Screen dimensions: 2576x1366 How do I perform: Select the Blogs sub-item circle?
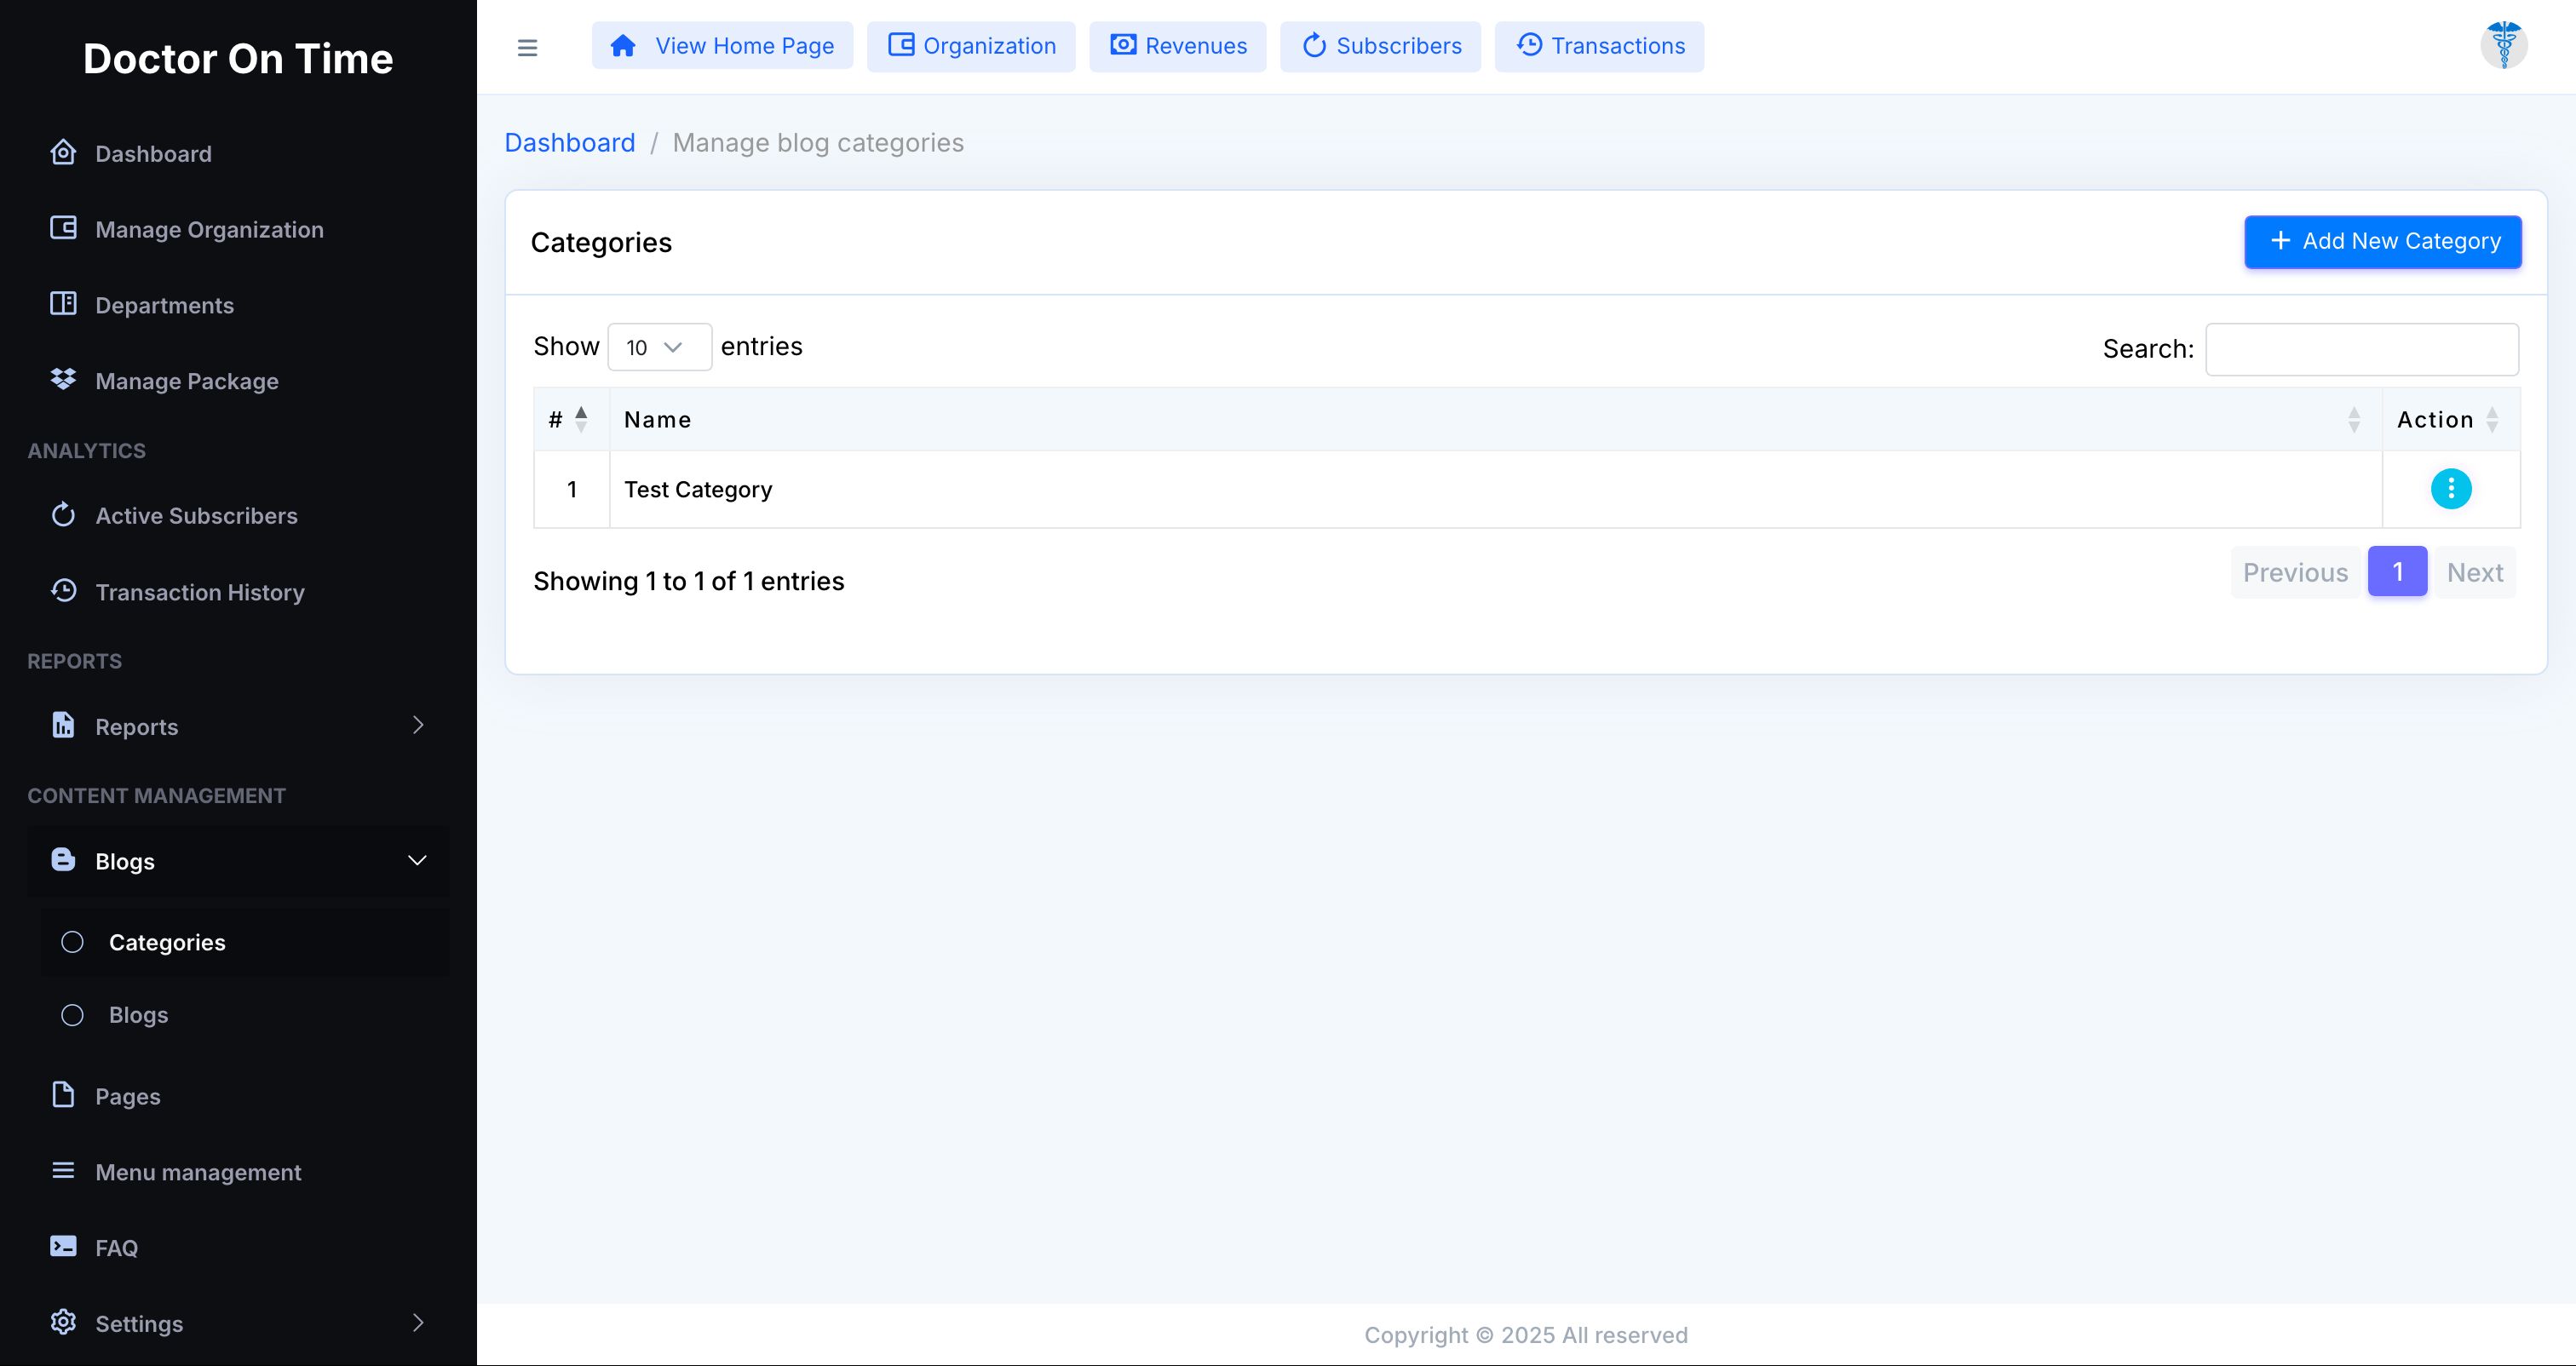point(72,1015)
